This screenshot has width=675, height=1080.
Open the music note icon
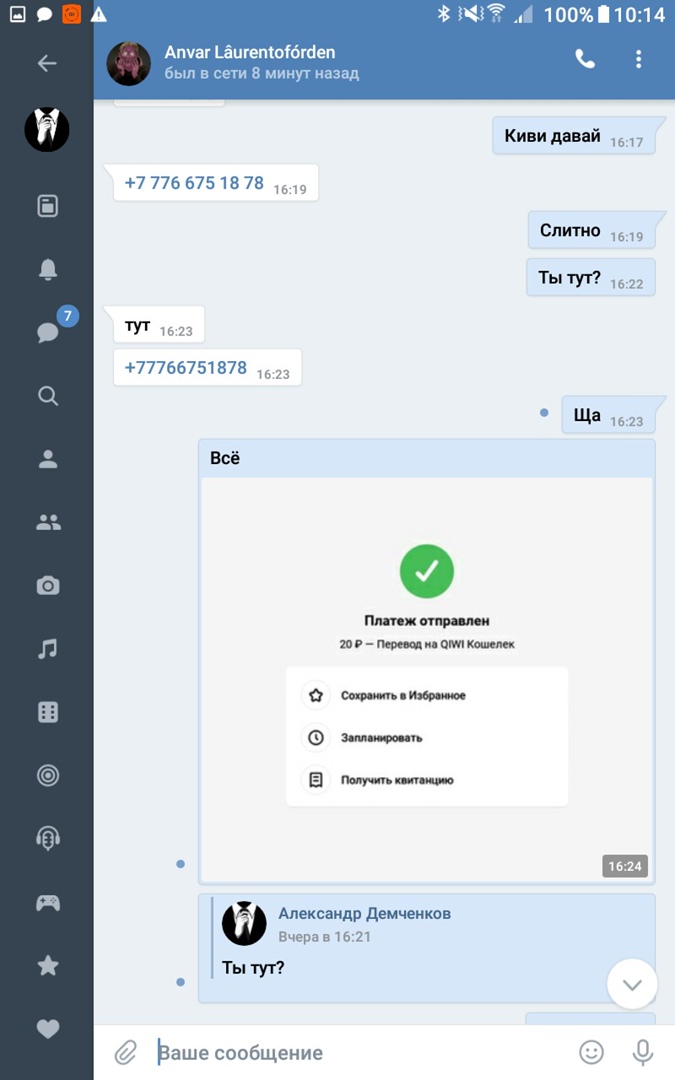[47, 649]
